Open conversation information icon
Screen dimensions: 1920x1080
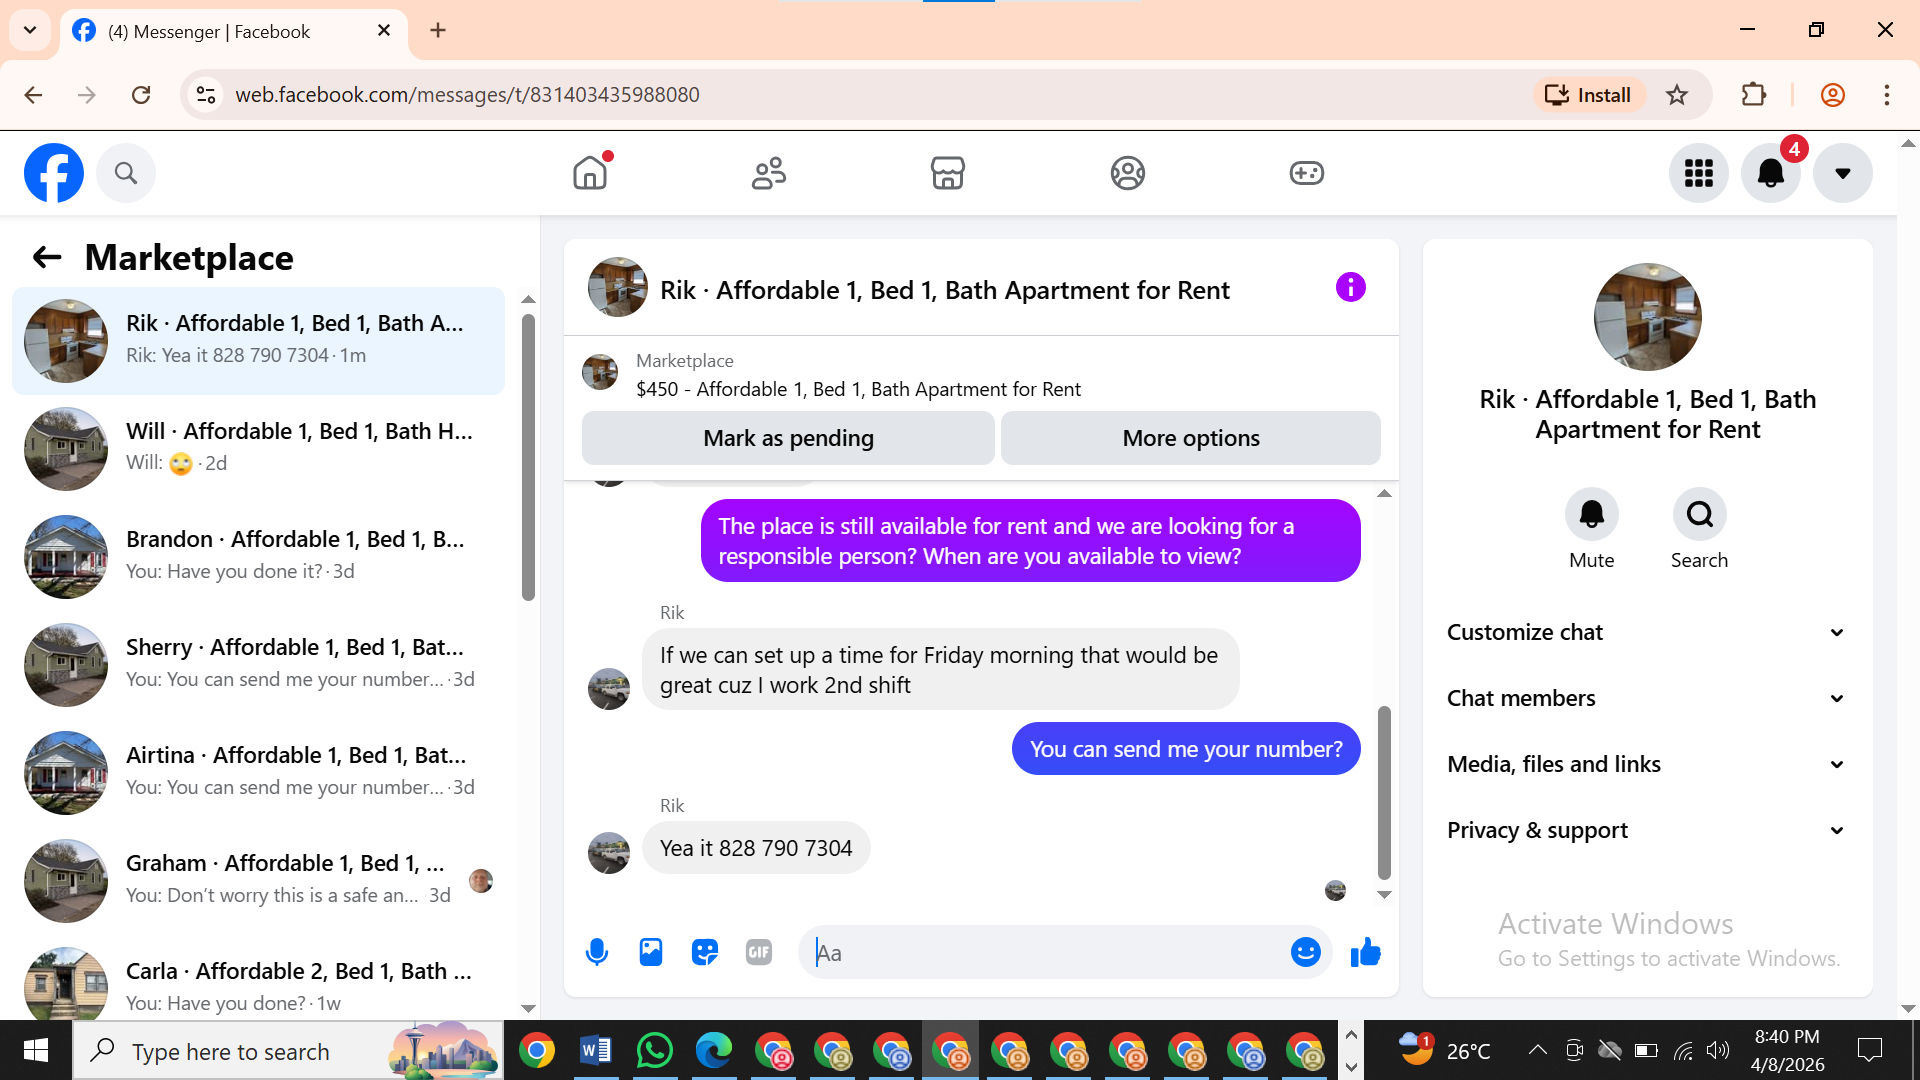(x=1350, y=288)
